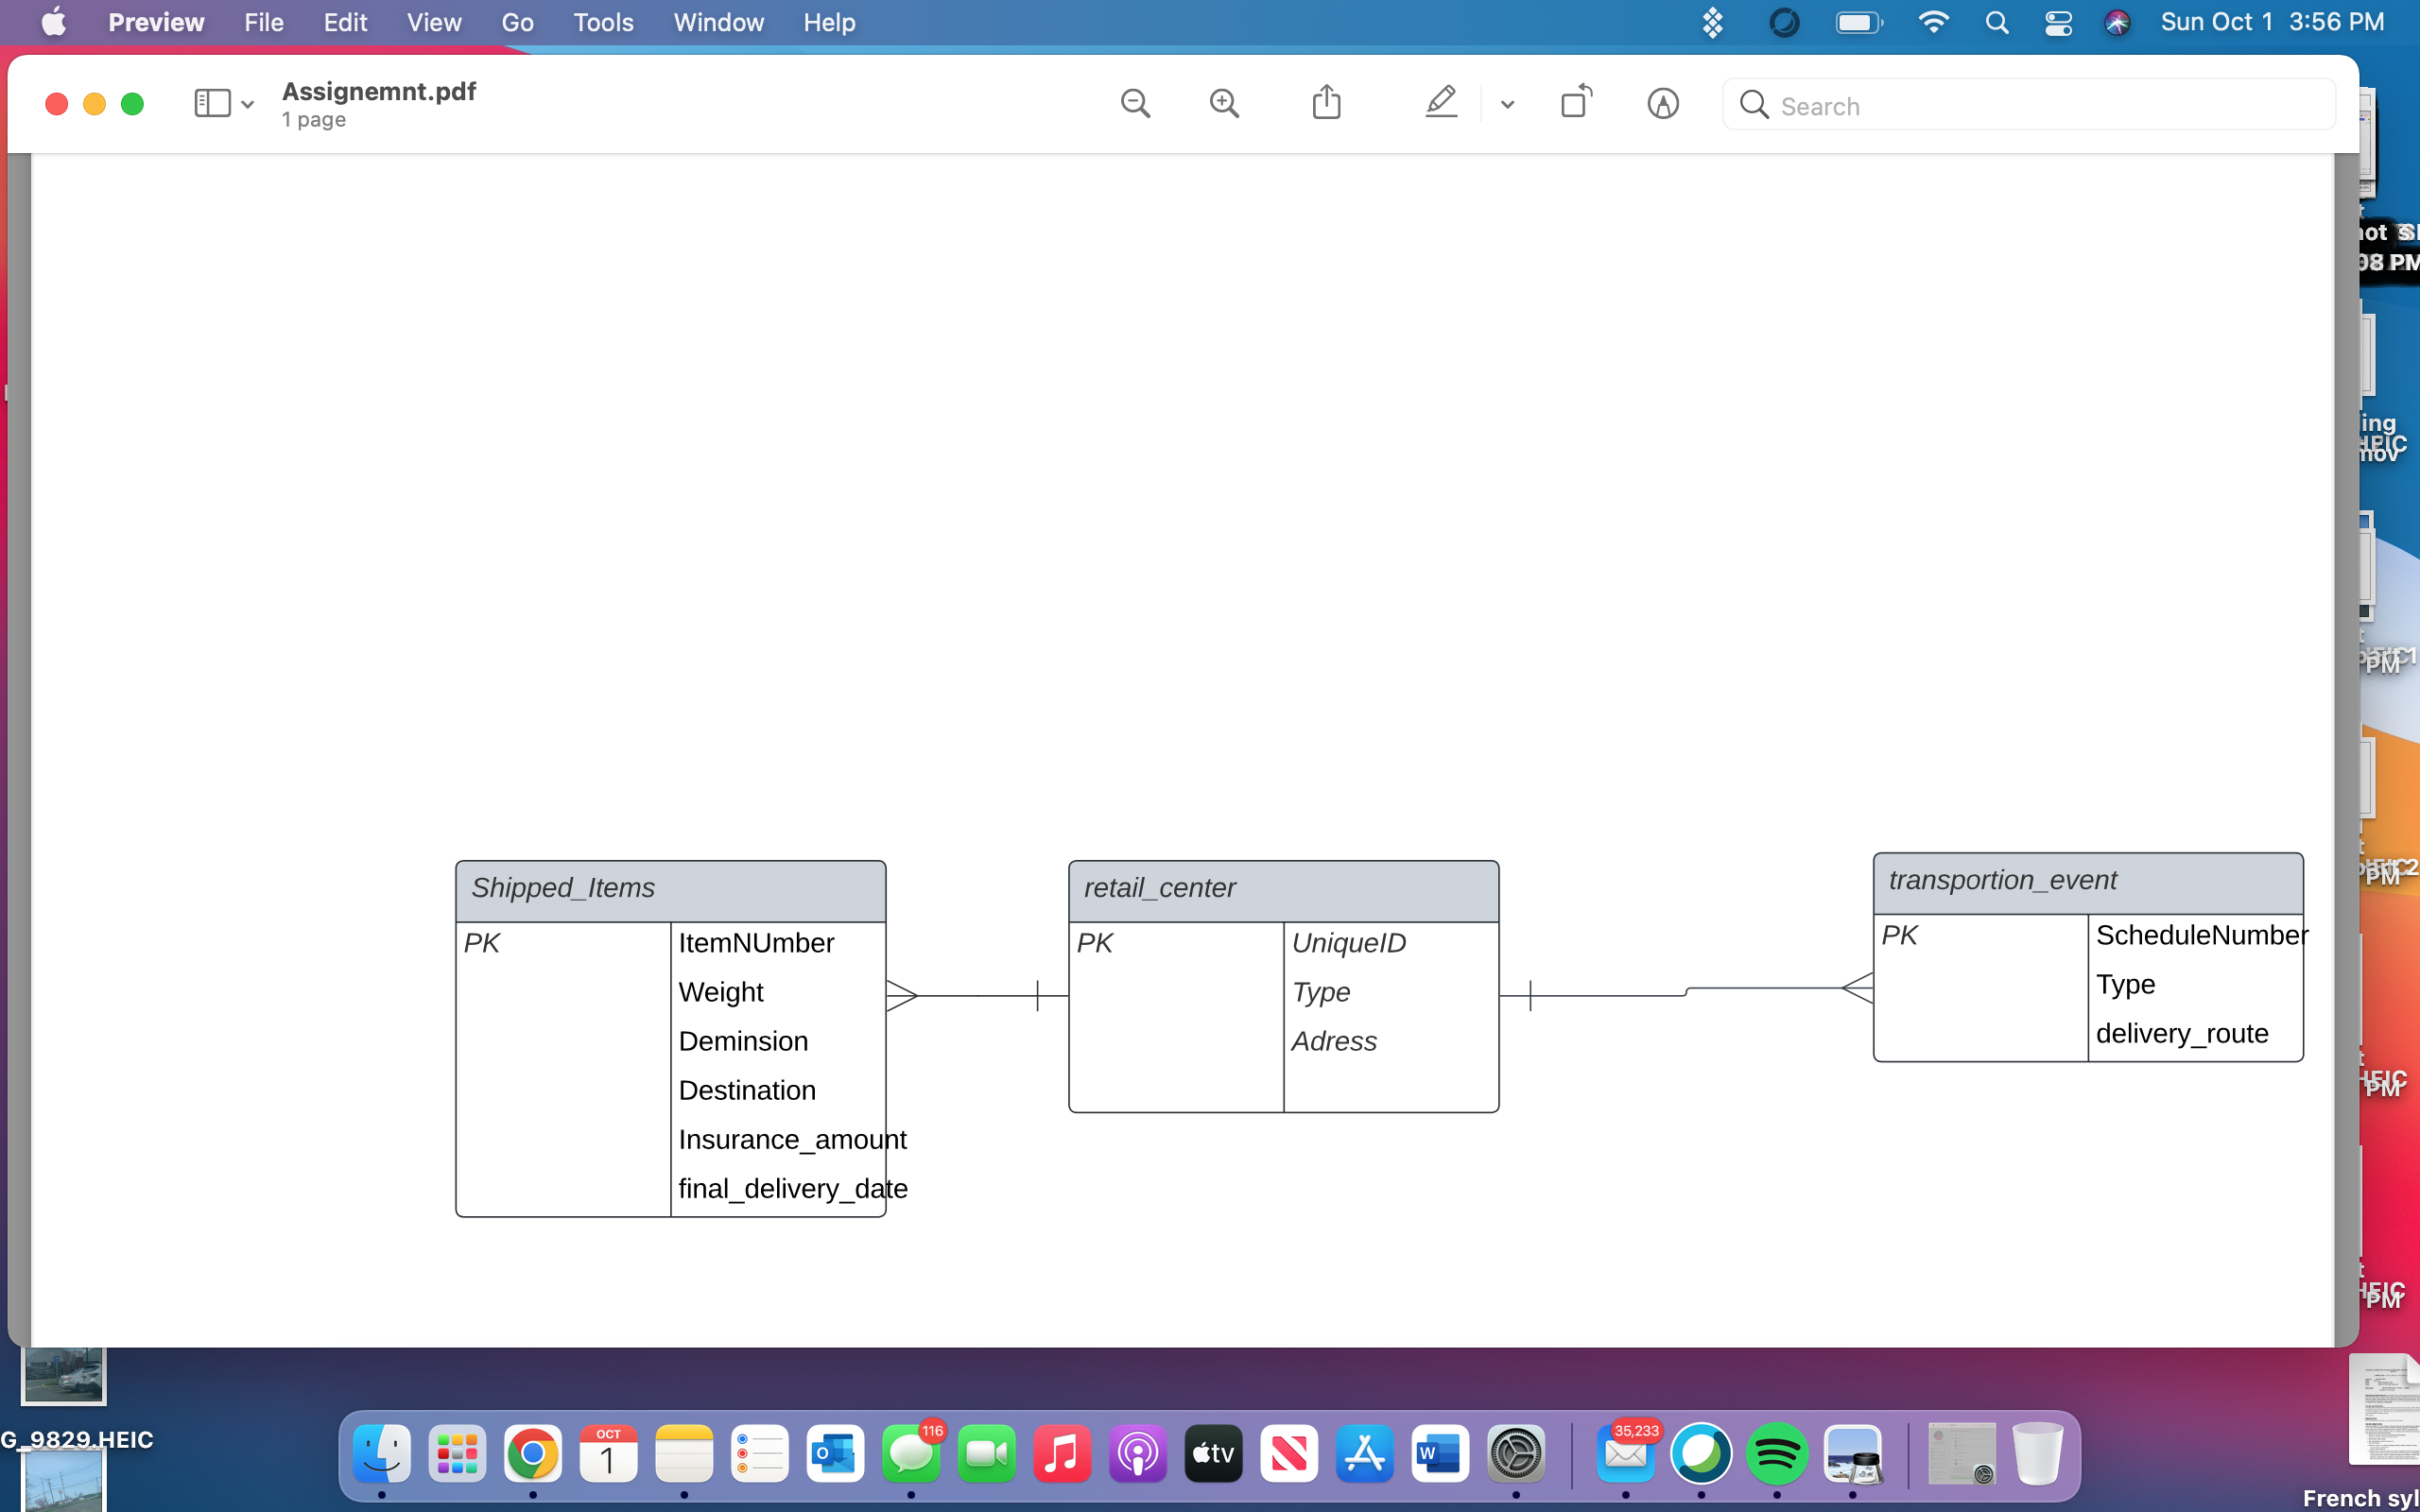
Task: Open the View menu in Preview
Action: [433, 22]
